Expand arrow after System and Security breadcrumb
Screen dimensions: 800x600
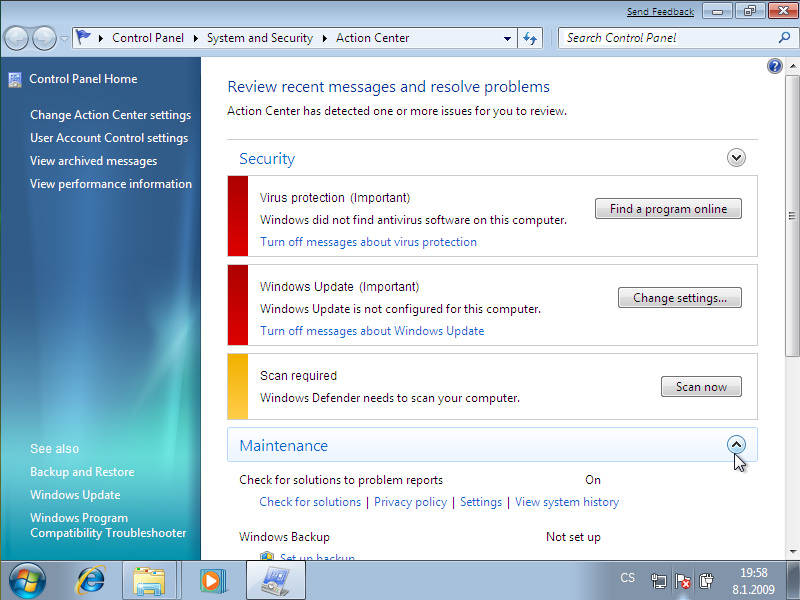point(324,38)
